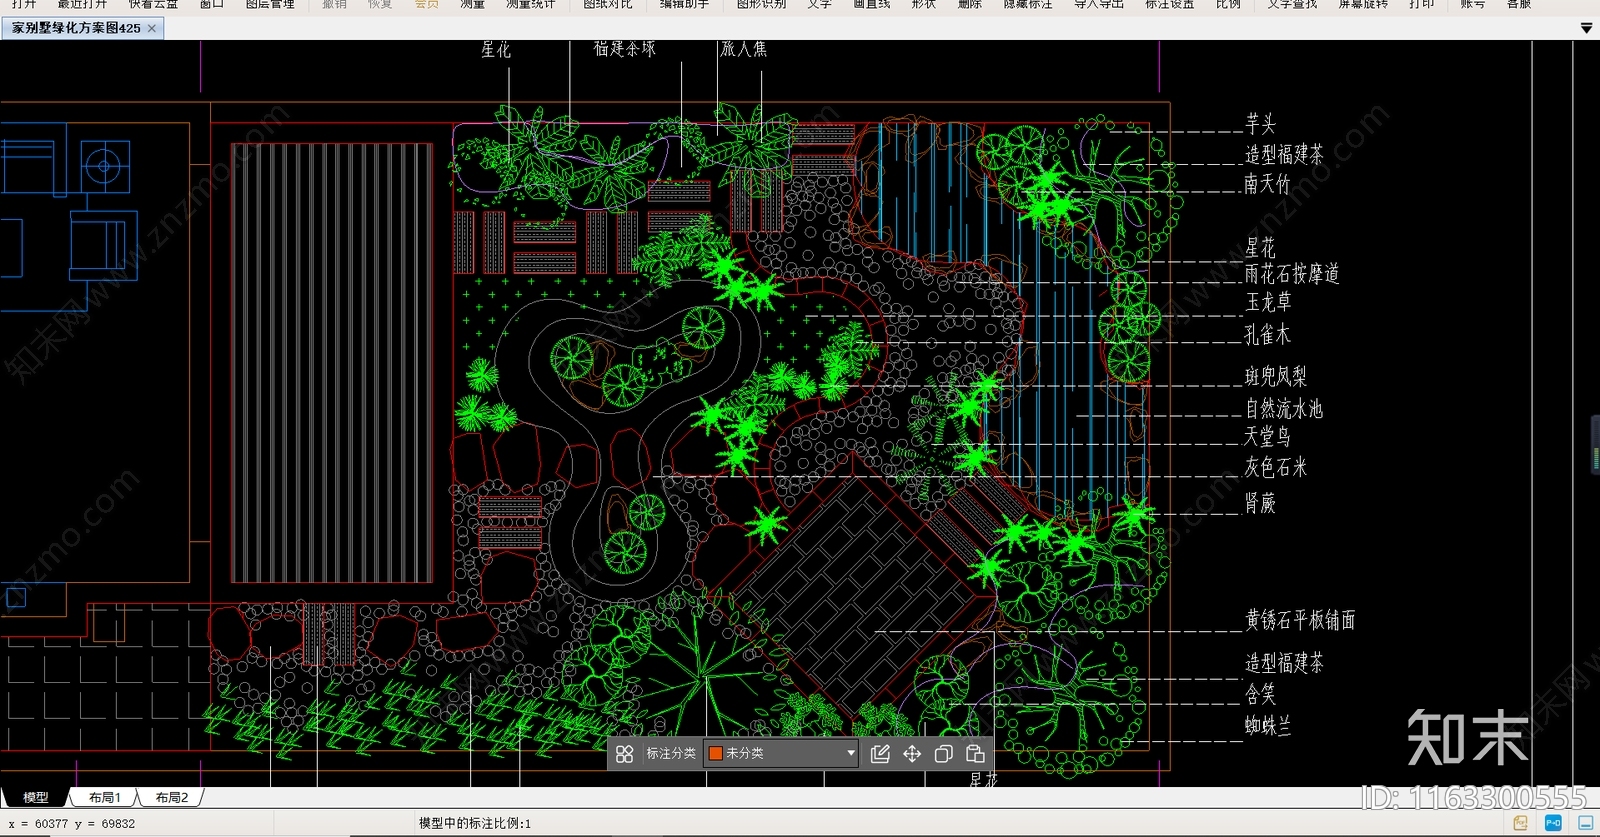Click the 测量统计 toolbar item
This screenshot has height=837, width=1600.
[x=531, y=5]
